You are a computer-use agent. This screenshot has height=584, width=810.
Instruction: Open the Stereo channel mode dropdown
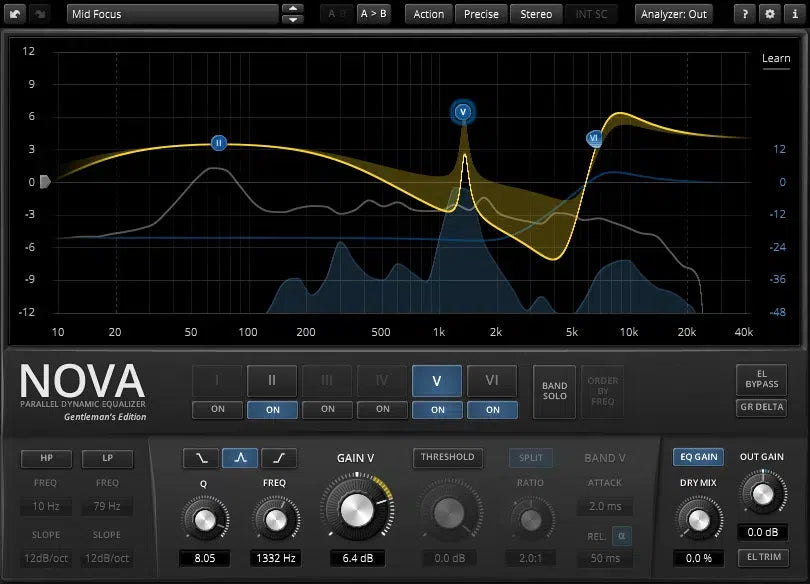click(x=536, y=14)
